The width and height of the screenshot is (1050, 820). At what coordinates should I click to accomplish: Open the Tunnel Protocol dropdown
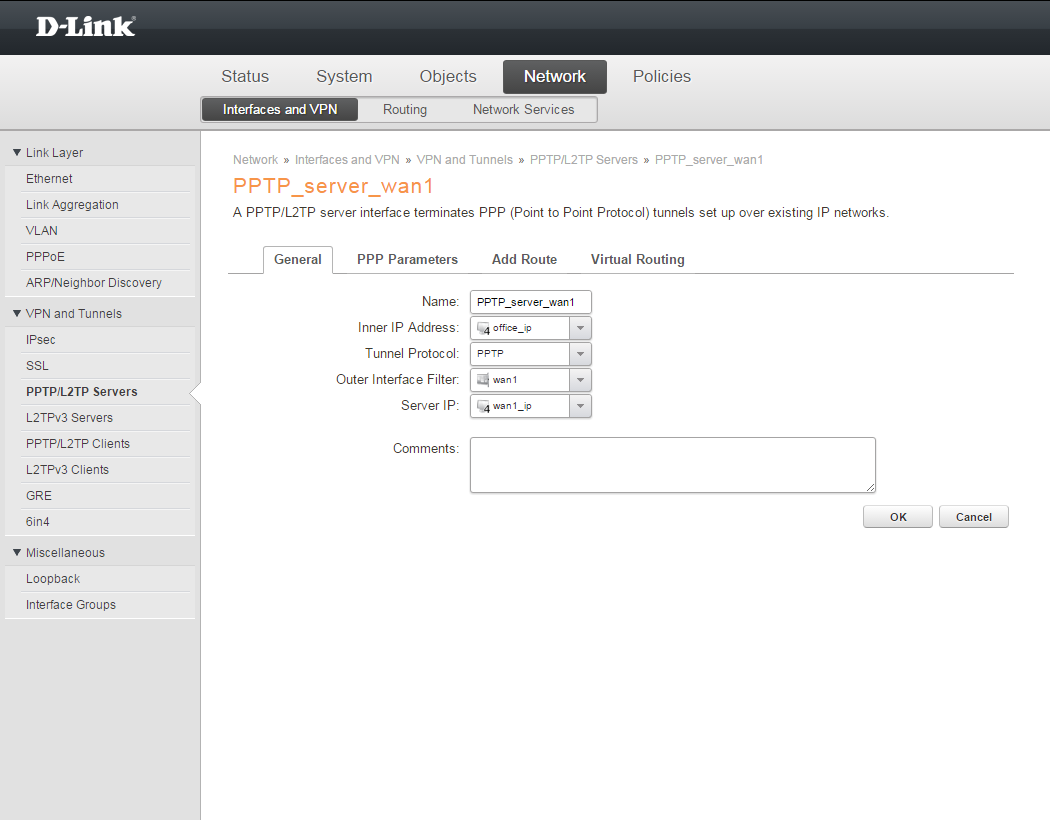[x=580, y=354]
